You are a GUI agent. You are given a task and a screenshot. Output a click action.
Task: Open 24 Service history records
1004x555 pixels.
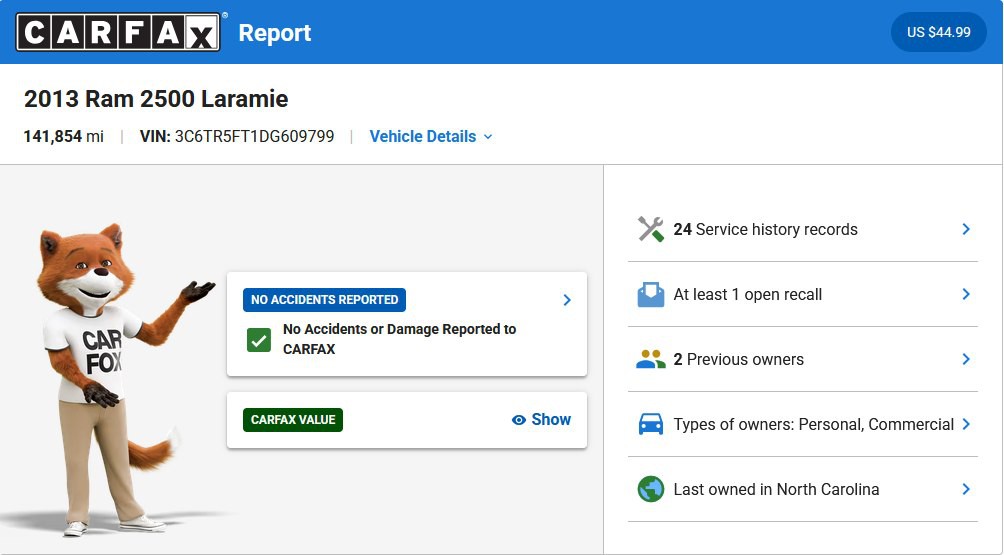[803, 229]
